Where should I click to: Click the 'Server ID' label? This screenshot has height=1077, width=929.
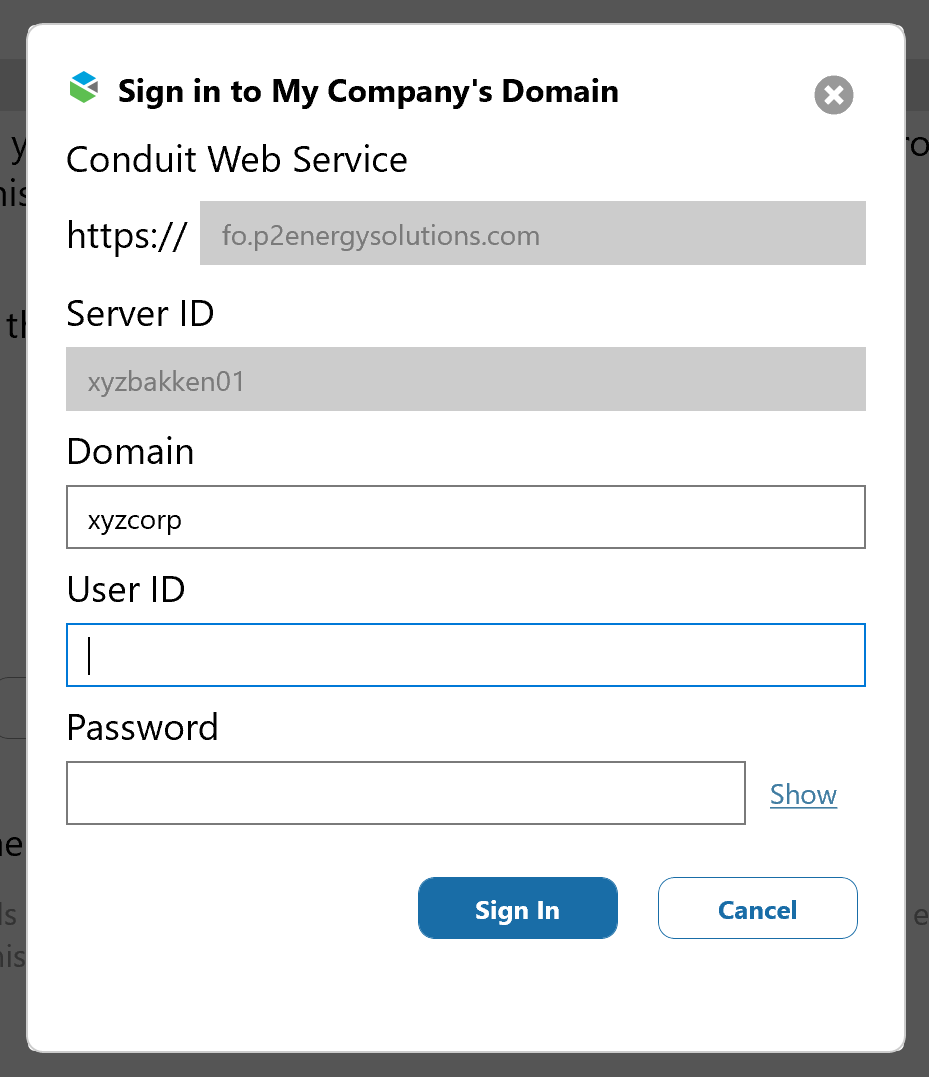140,315
